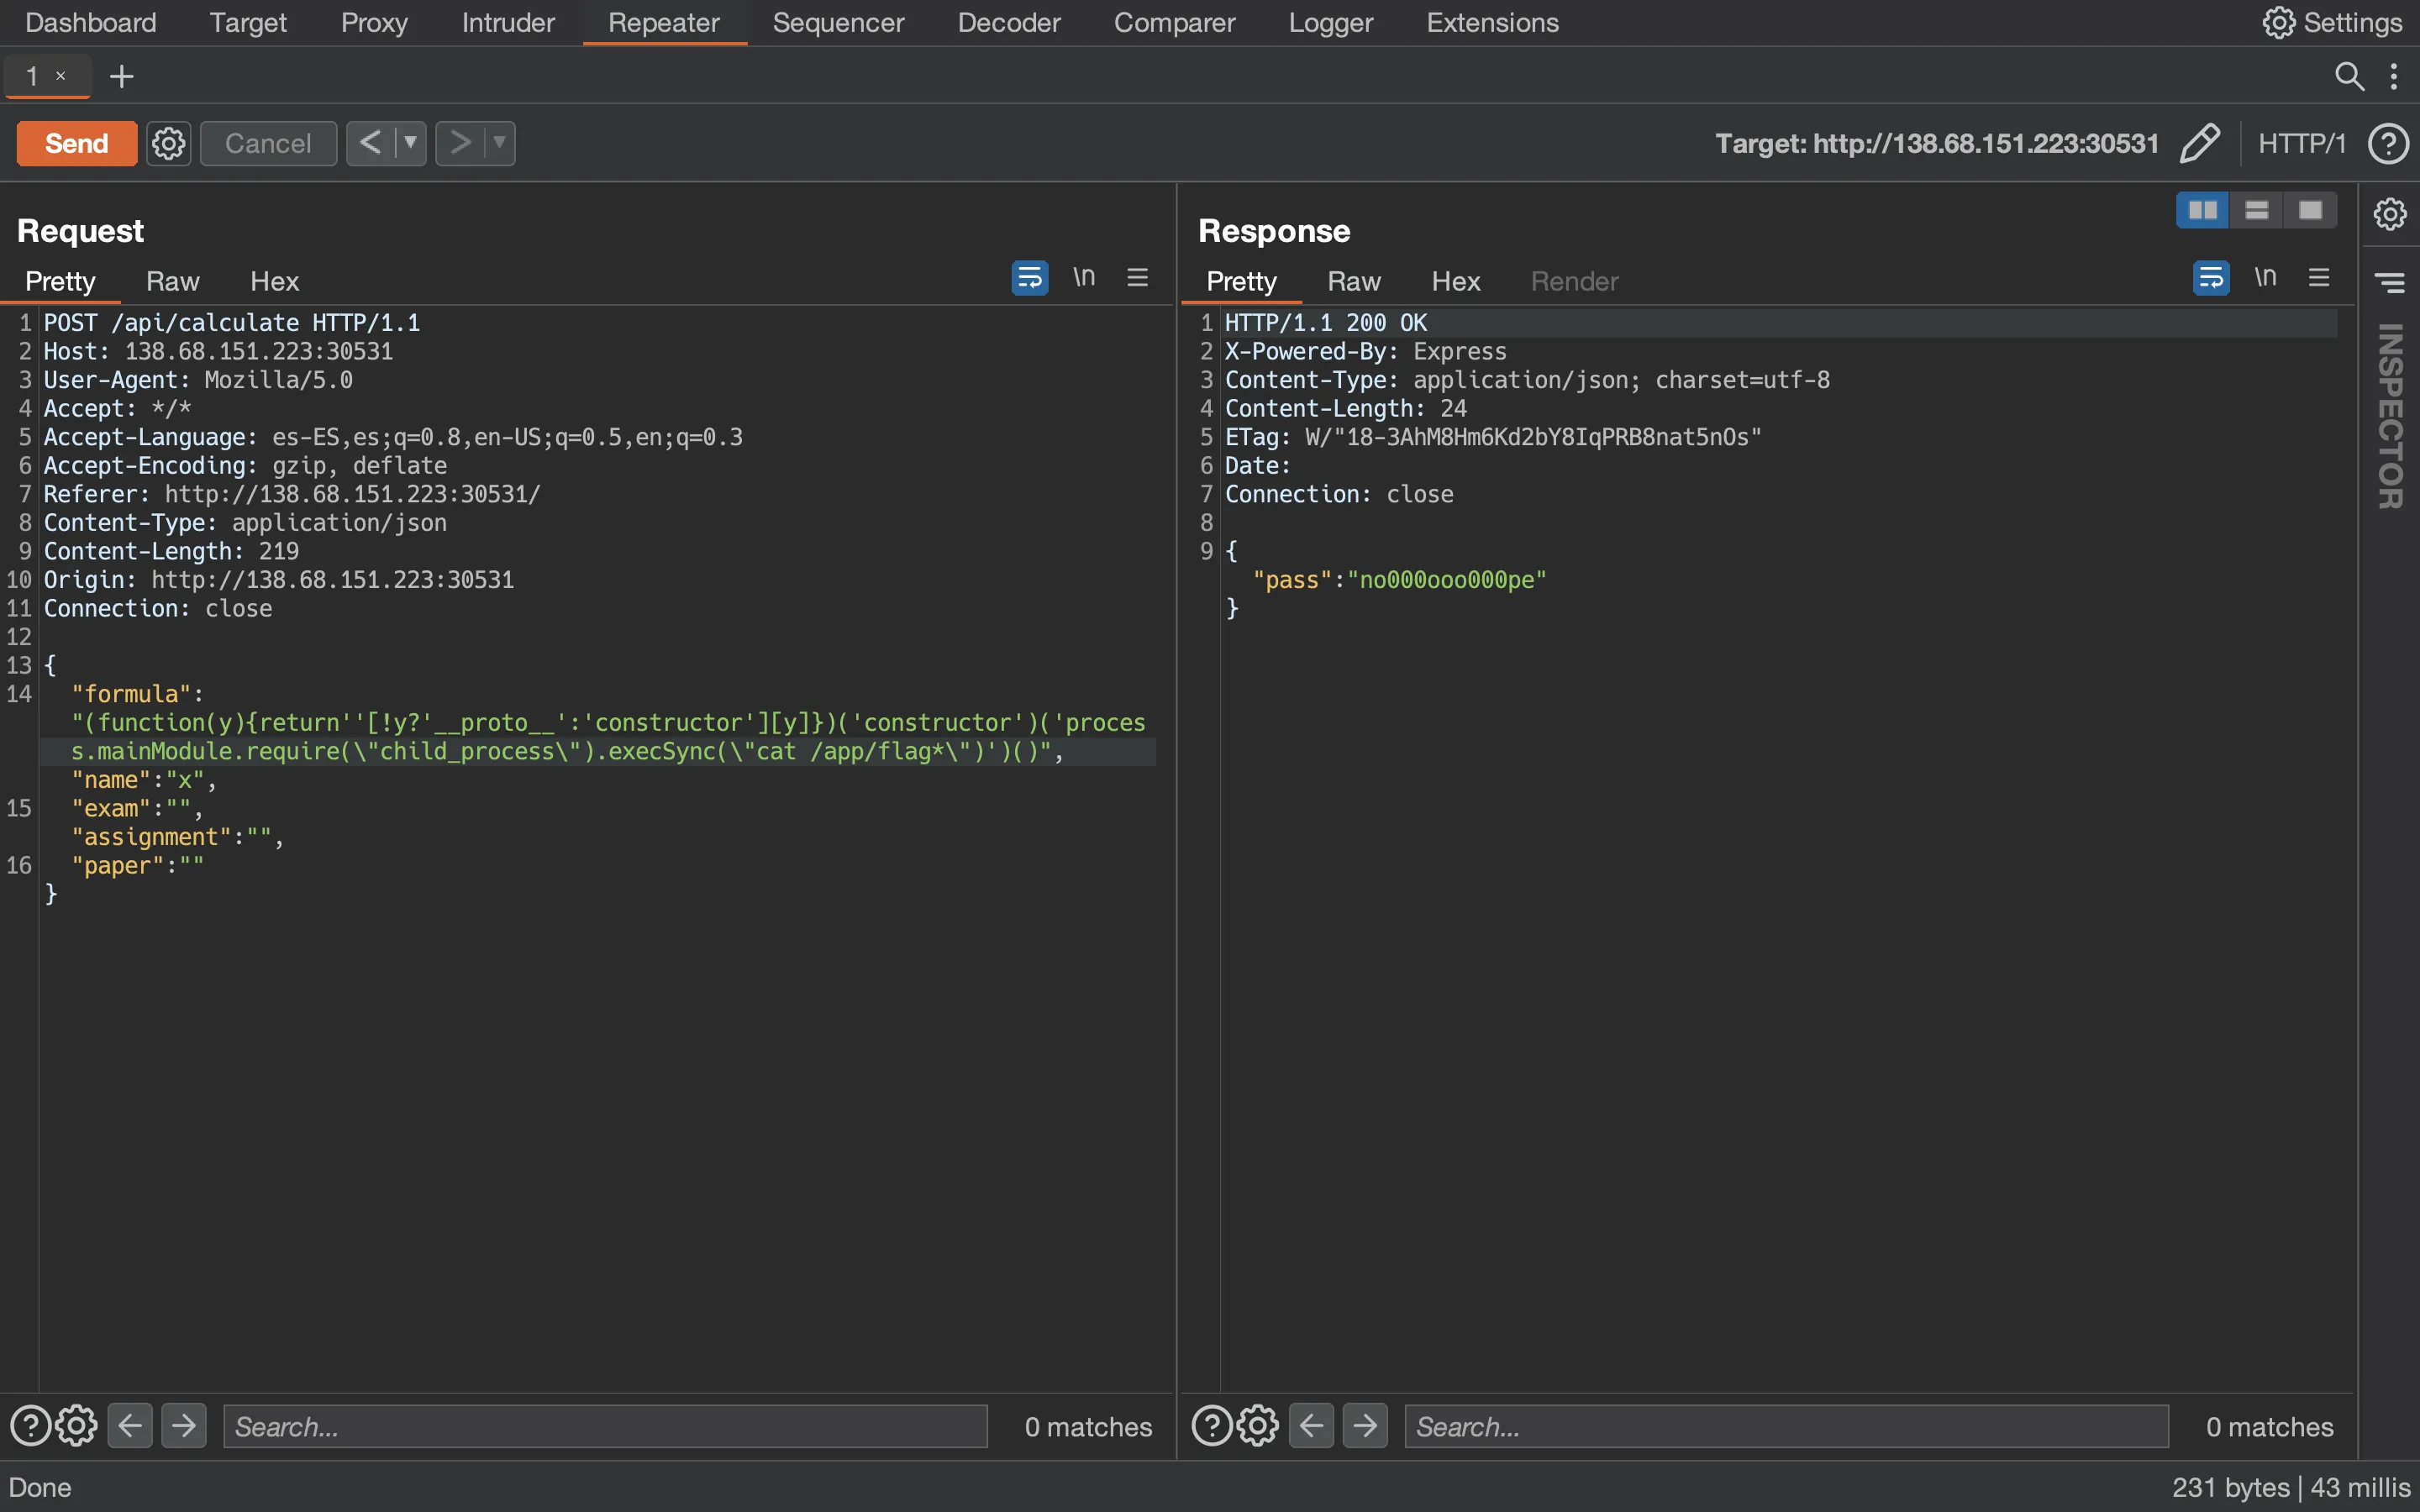Screen dimensions: 2420x1512
Task: Expand the forward history dropdown arrow
Action: click(x=500, y=143)
